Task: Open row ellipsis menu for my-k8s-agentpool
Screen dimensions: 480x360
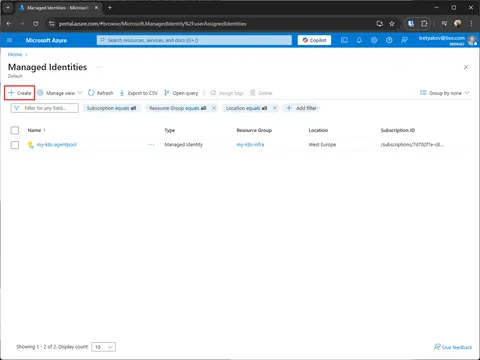Action: [151, 145]
